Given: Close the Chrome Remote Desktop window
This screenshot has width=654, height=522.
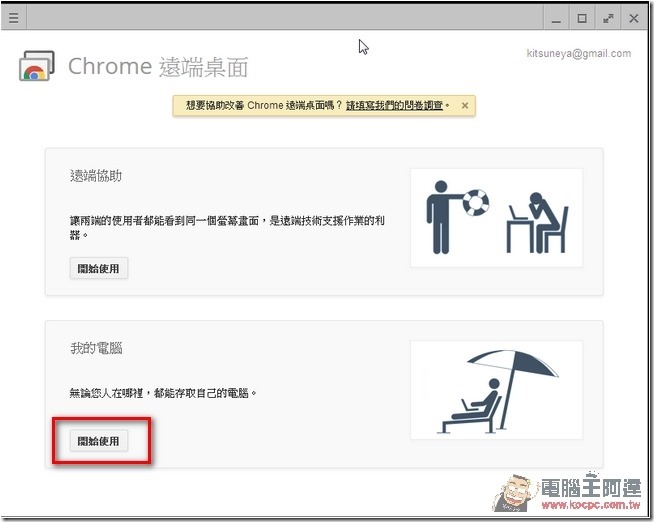Looking at the screenshot, I should 635,18.
